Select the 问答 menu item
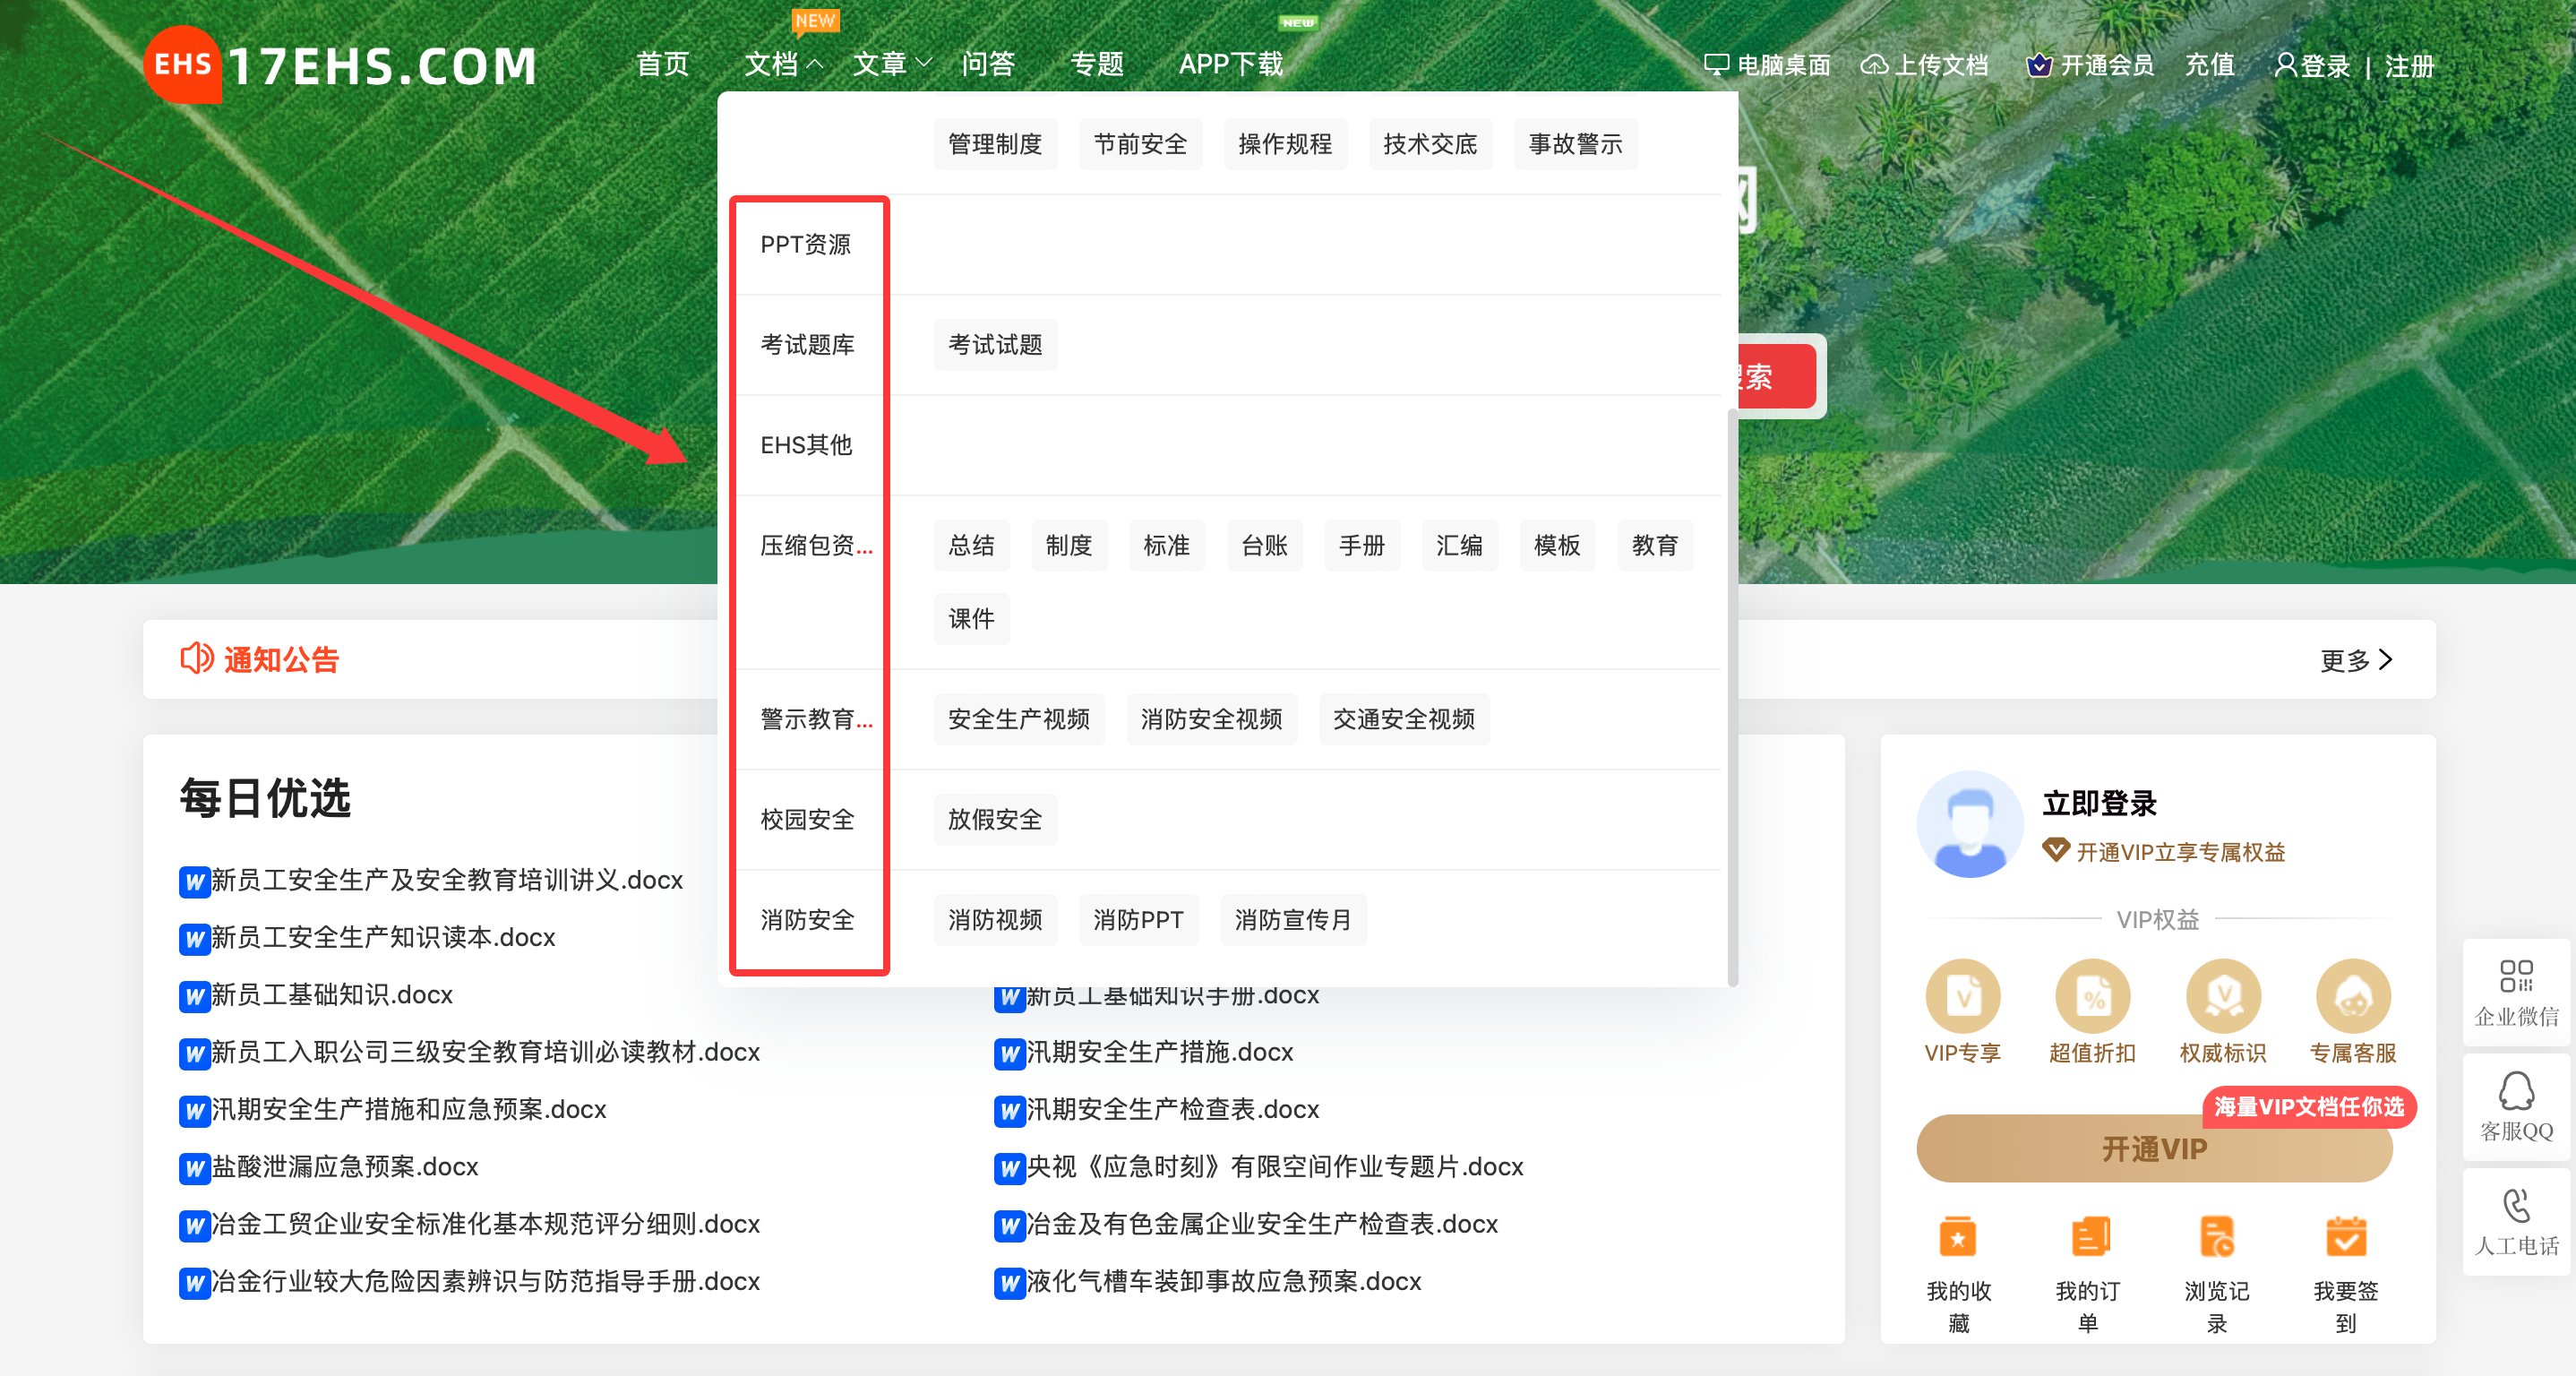Viewport: 2576px width, 1376px height. pyautogui.click(x=989, y=63)
